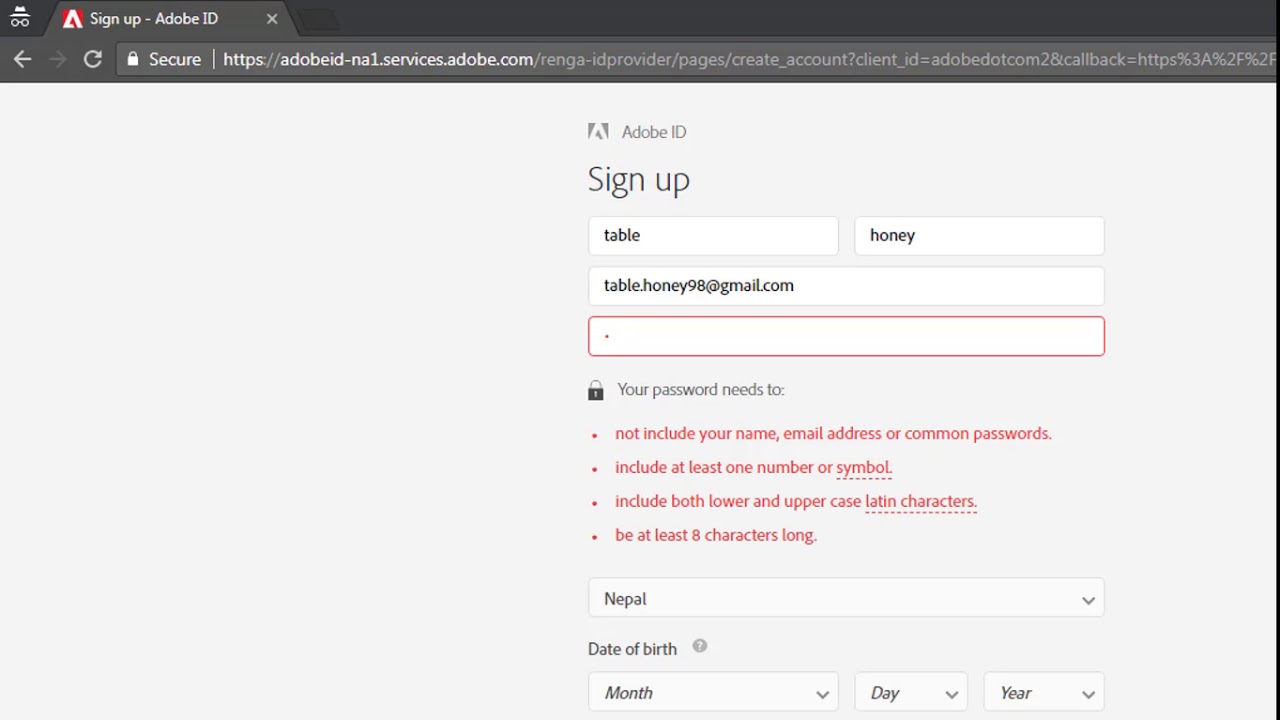The height and width of the screenshot is (720, 1280).
Task: Open the Nepal country dropdown
Action: point(846,599)
